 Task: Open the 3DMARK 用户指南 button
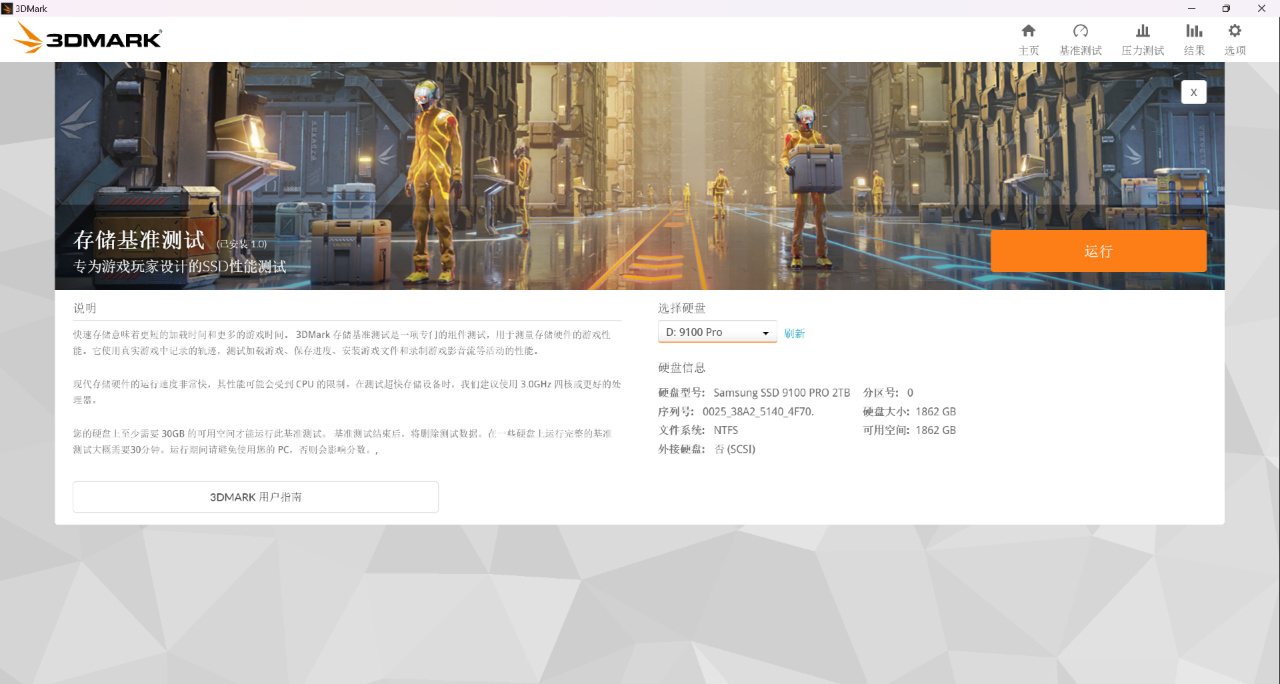pyautogui.click(x=255, y=497)
